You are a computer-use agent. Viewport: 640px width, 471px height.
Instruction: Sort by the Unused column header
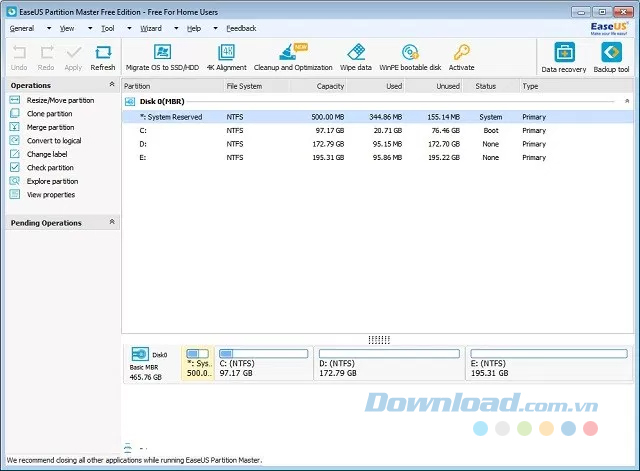tap(434, 86)
